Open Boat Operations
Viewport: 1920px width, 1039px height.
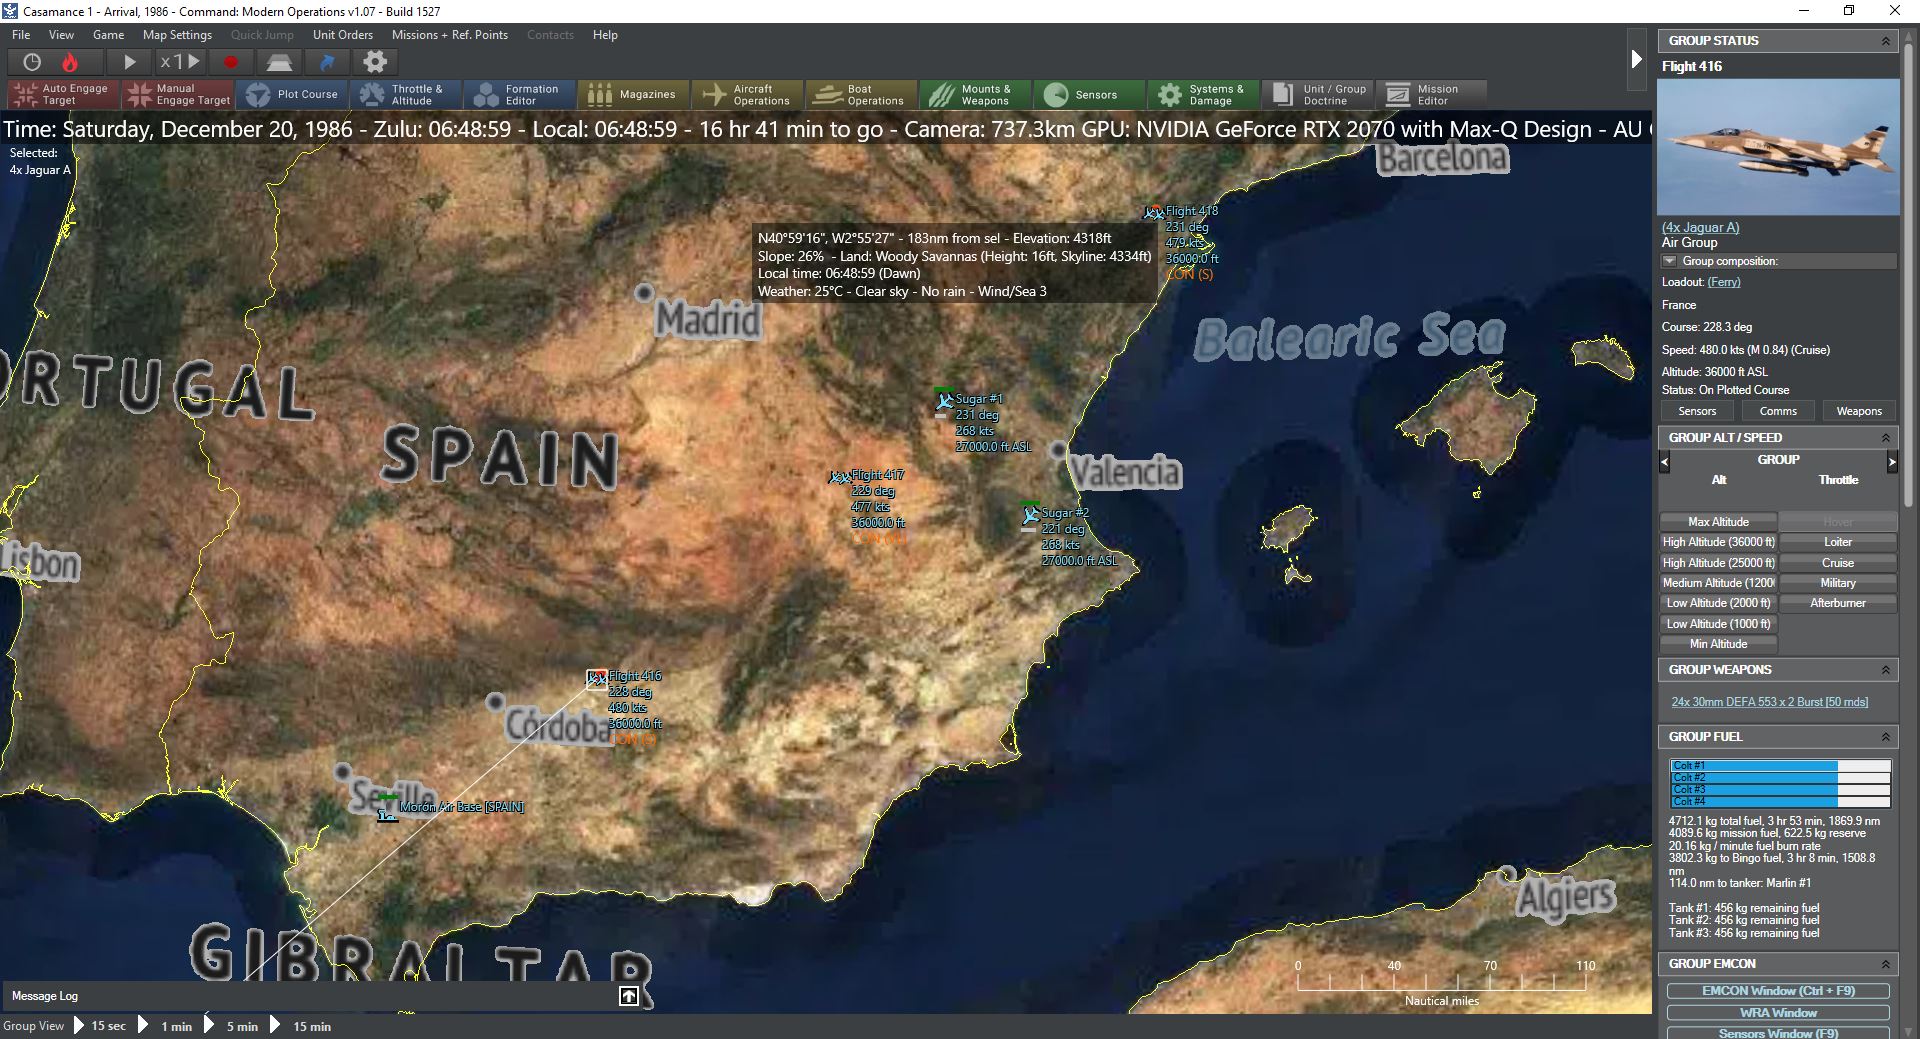click(x=862, y=95)
